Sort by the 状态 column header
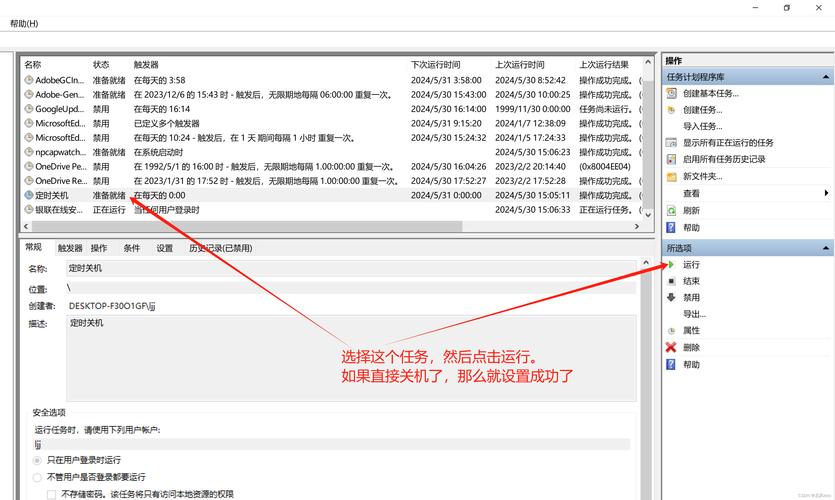Viewport: 835px width, 500px height. (101, 64)
